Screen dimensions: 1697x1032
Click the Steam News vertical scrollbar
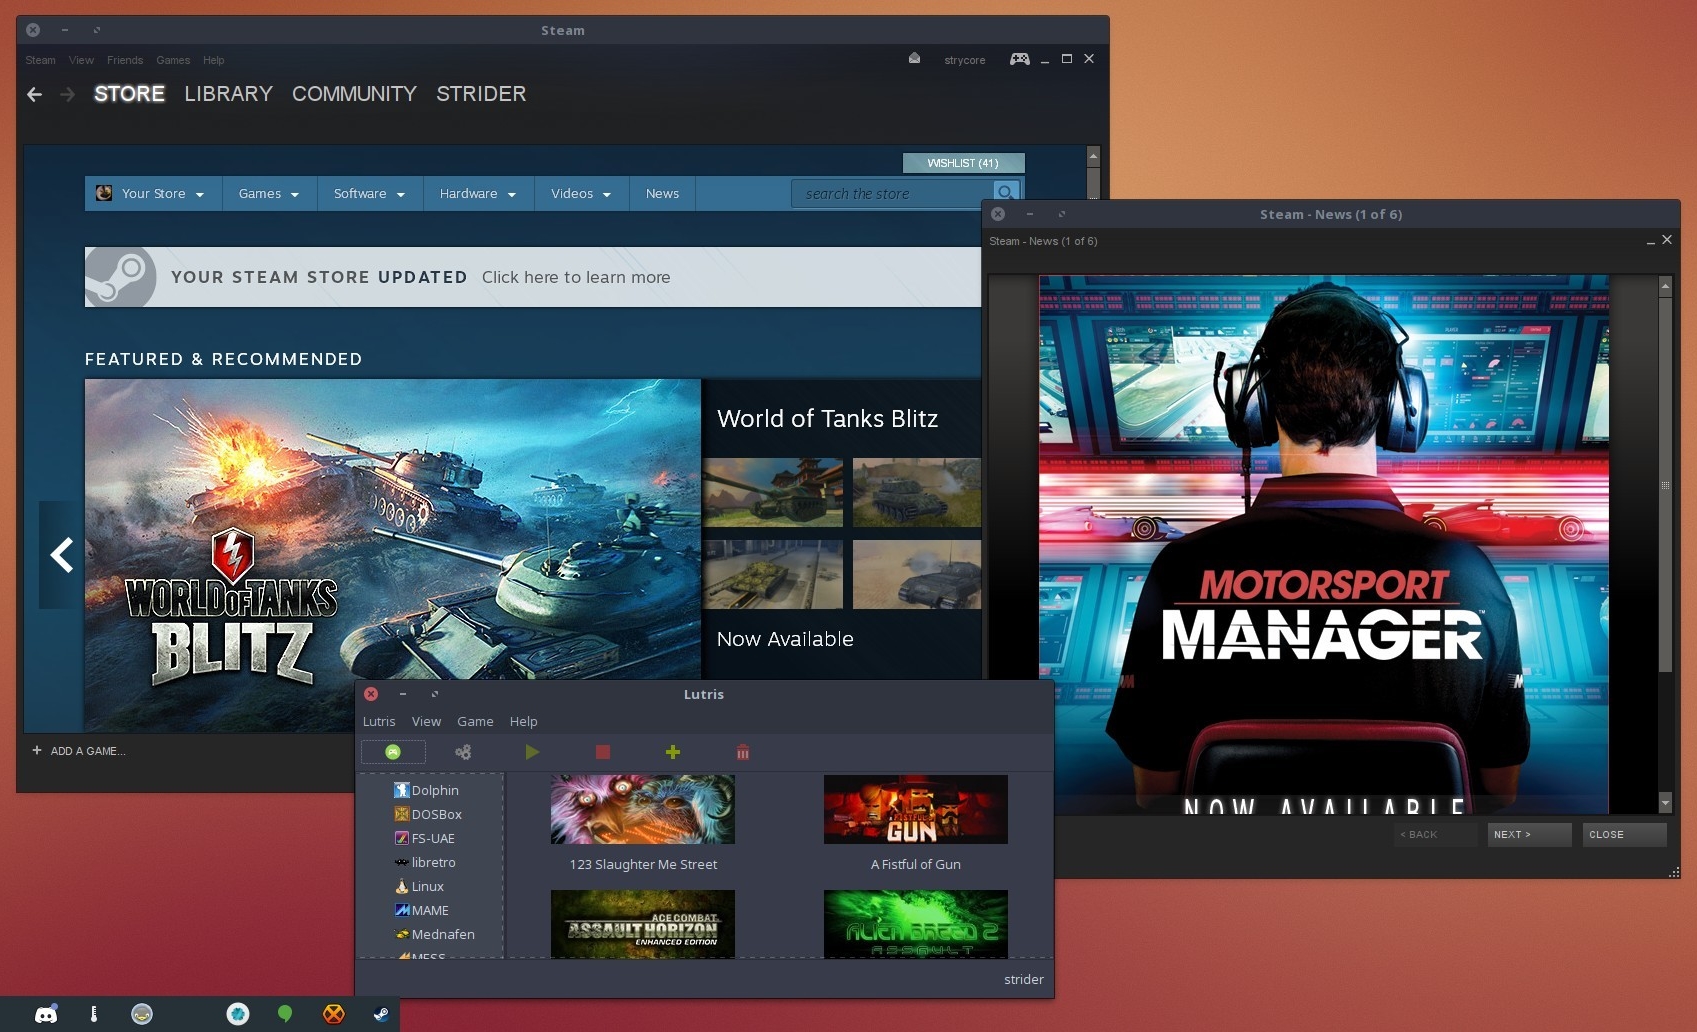pos(1665,484)
